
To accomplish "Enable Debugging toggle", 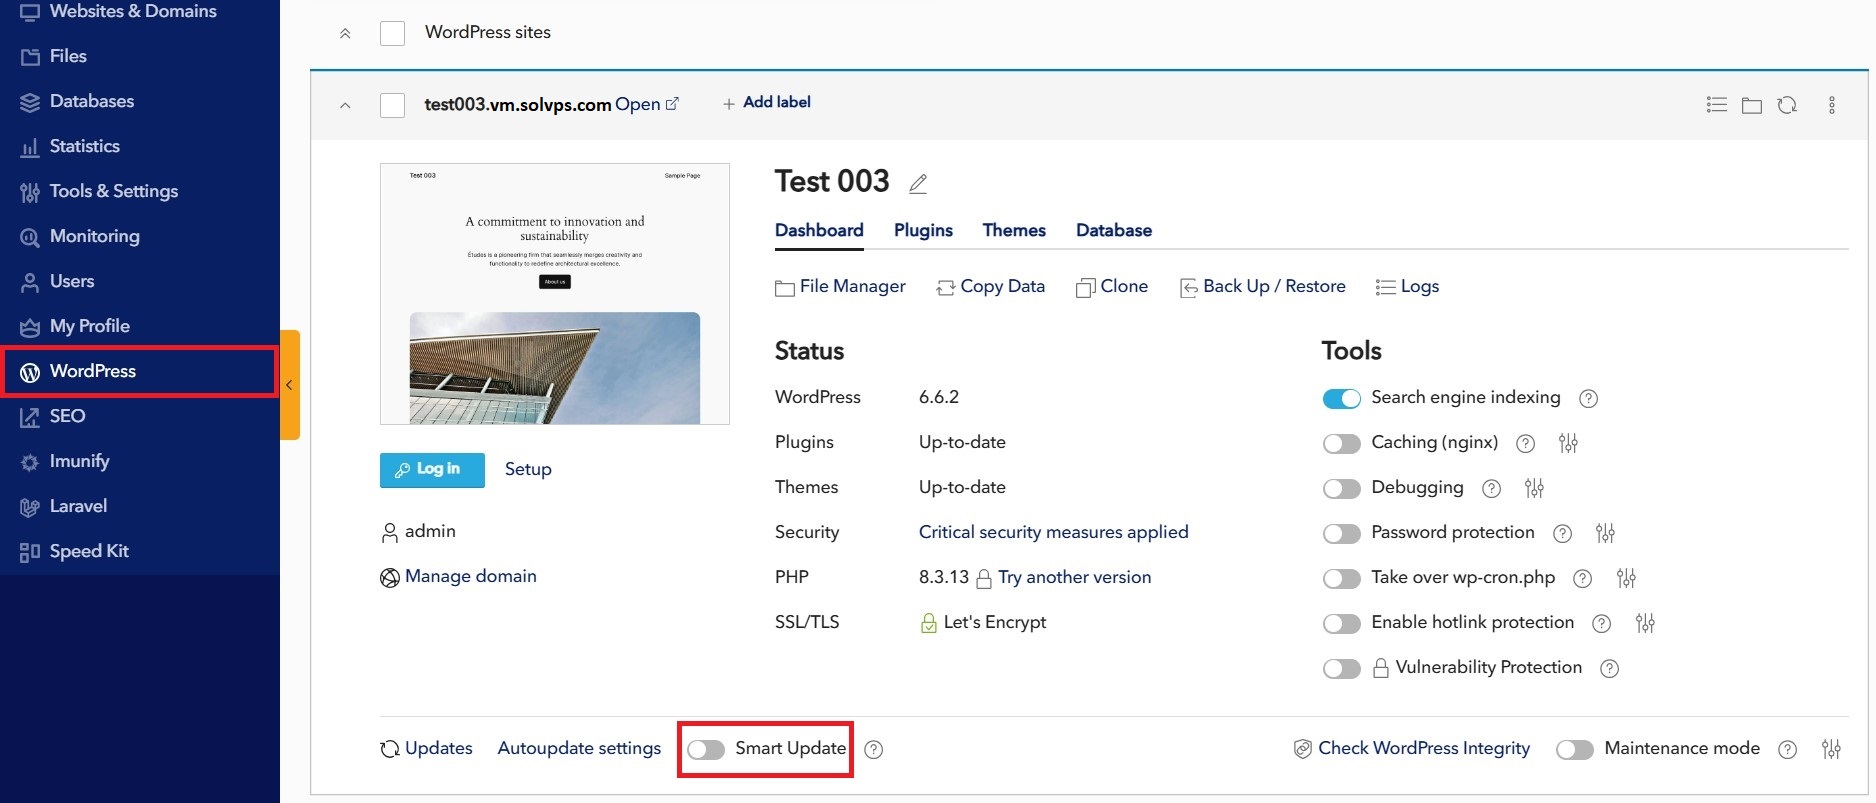I will pos(1341,489).
